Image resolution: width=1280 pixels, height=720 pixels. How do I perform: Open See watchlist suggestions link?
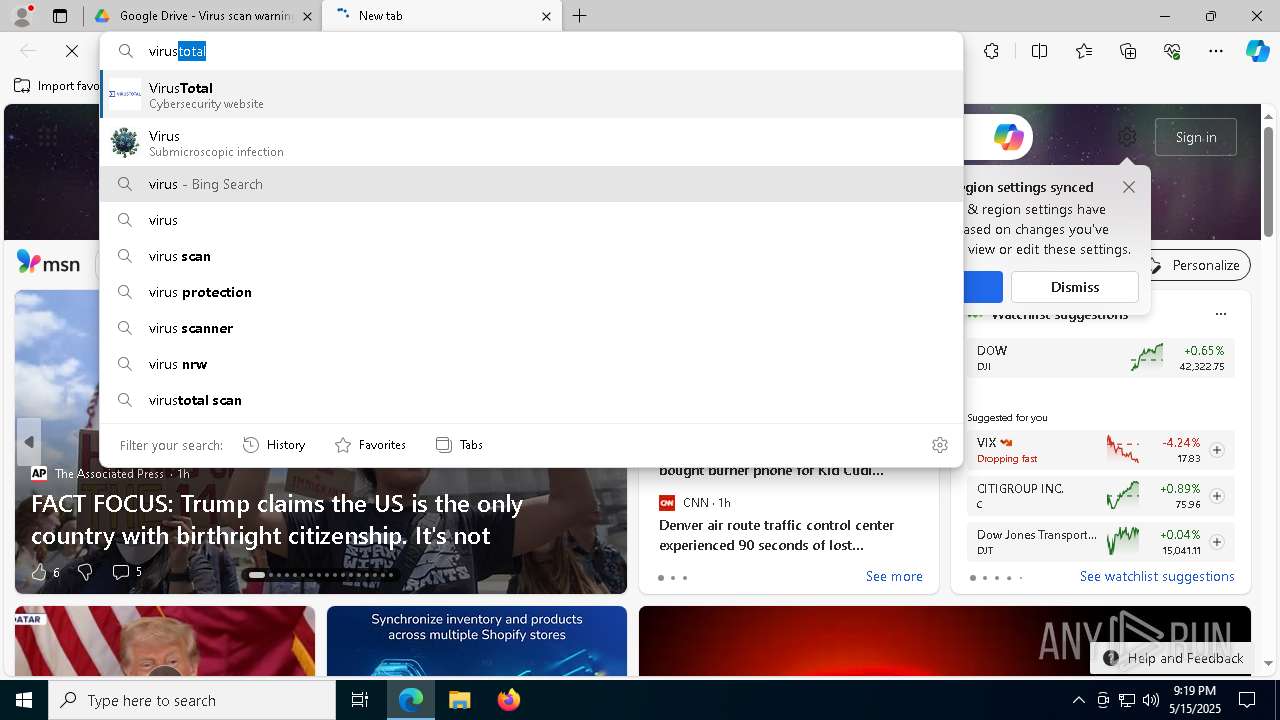[x=1157, y=577]
